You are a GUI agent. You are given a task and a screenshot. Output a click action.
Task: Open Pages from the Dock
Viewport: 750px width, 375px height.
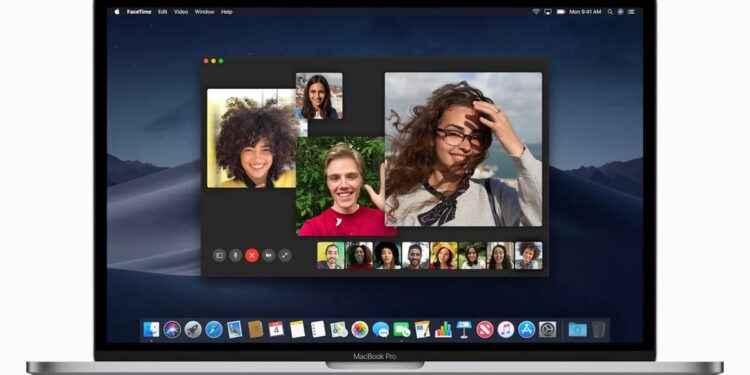point(422,330)
